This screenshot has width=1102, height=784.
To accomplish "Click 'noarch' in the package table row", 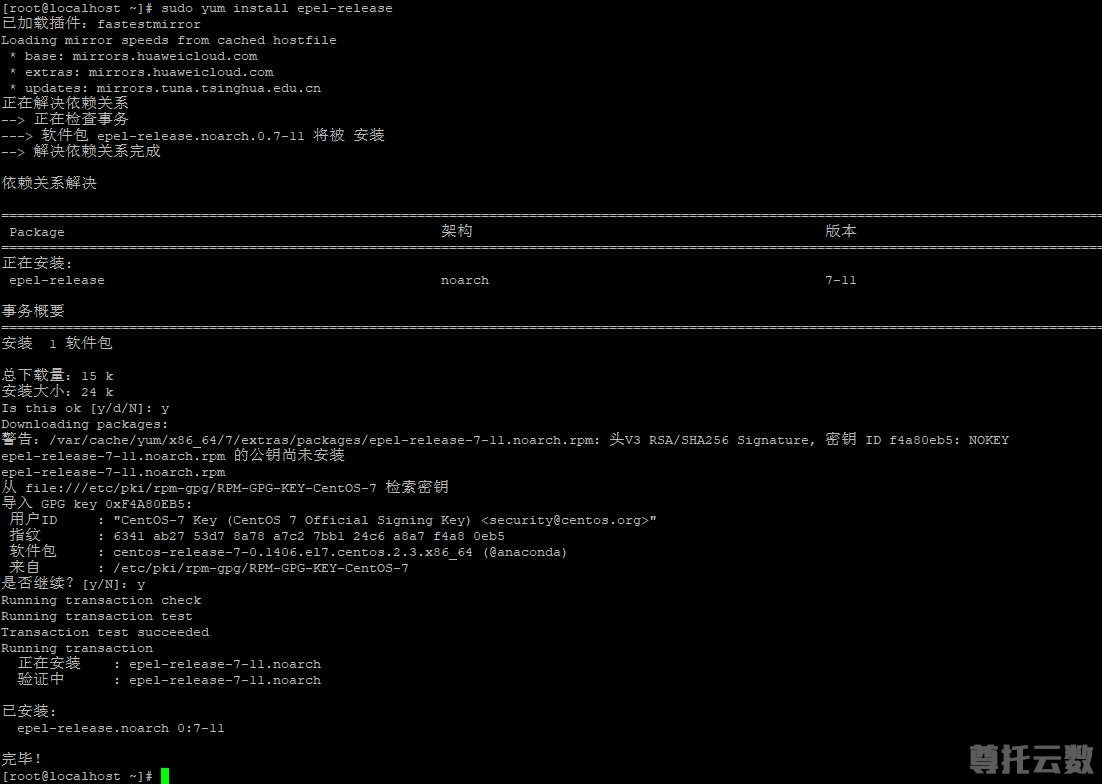I will tap(465, 280).
